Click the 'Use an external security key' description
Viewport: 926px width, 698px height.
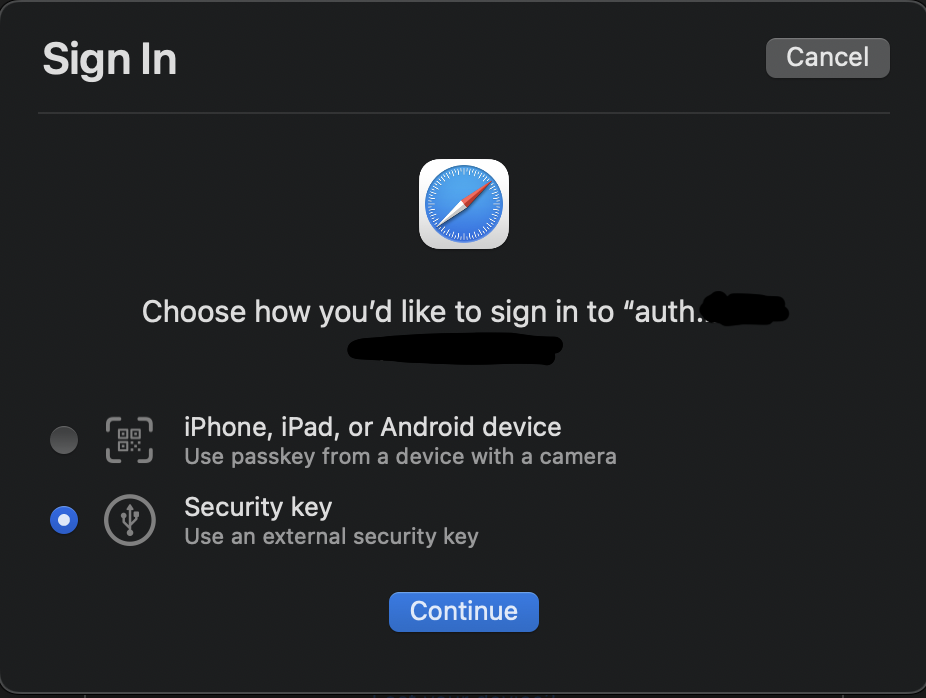[x=331, y=536]
